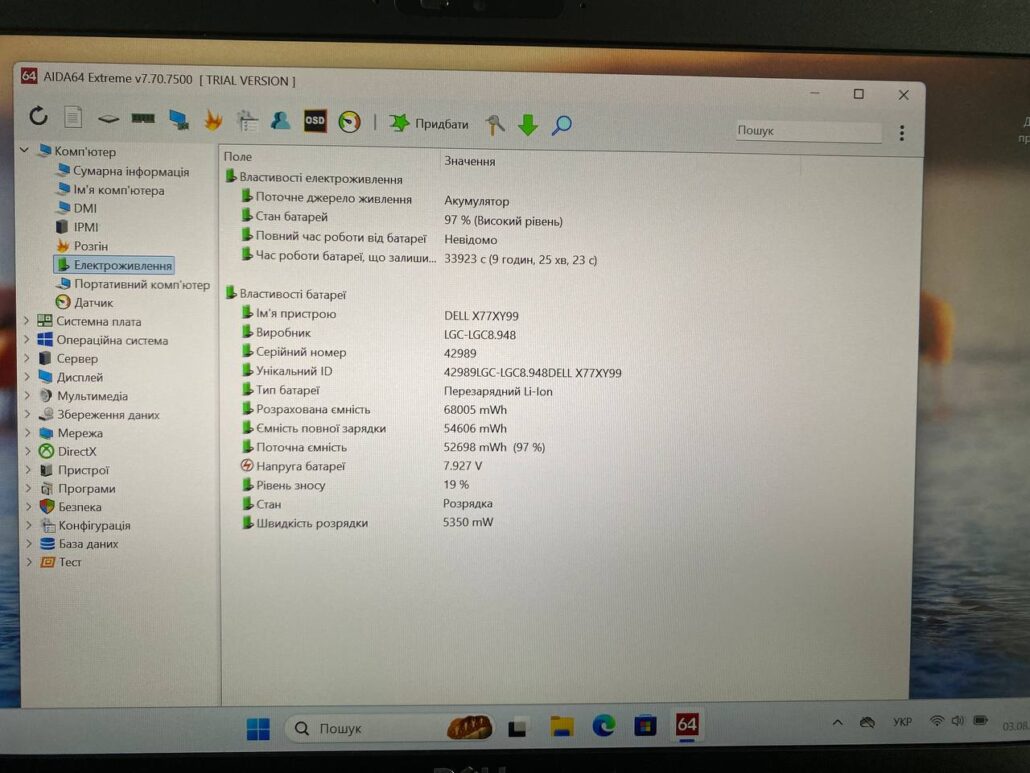1030x773 pixels.
Task: Click the green download arrow icon
Action: tap(527, 125)
